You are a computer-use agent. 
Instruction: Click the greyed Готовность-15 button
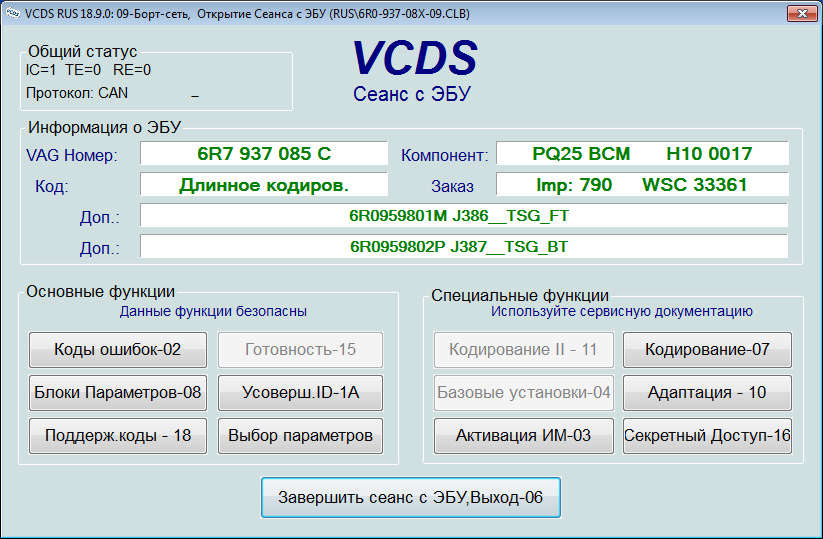300,350
